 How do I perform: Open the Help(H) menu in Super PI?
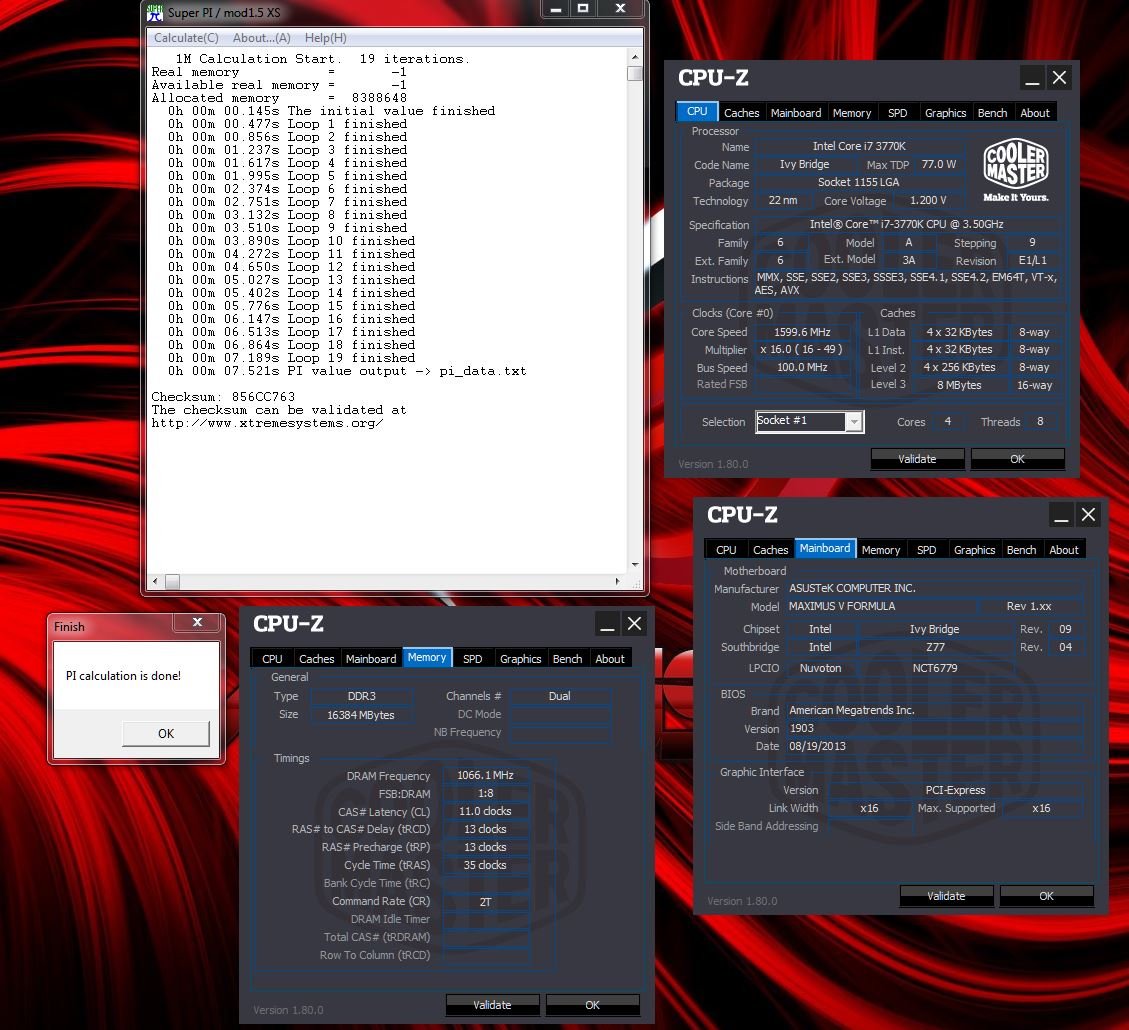coord(325,38)
